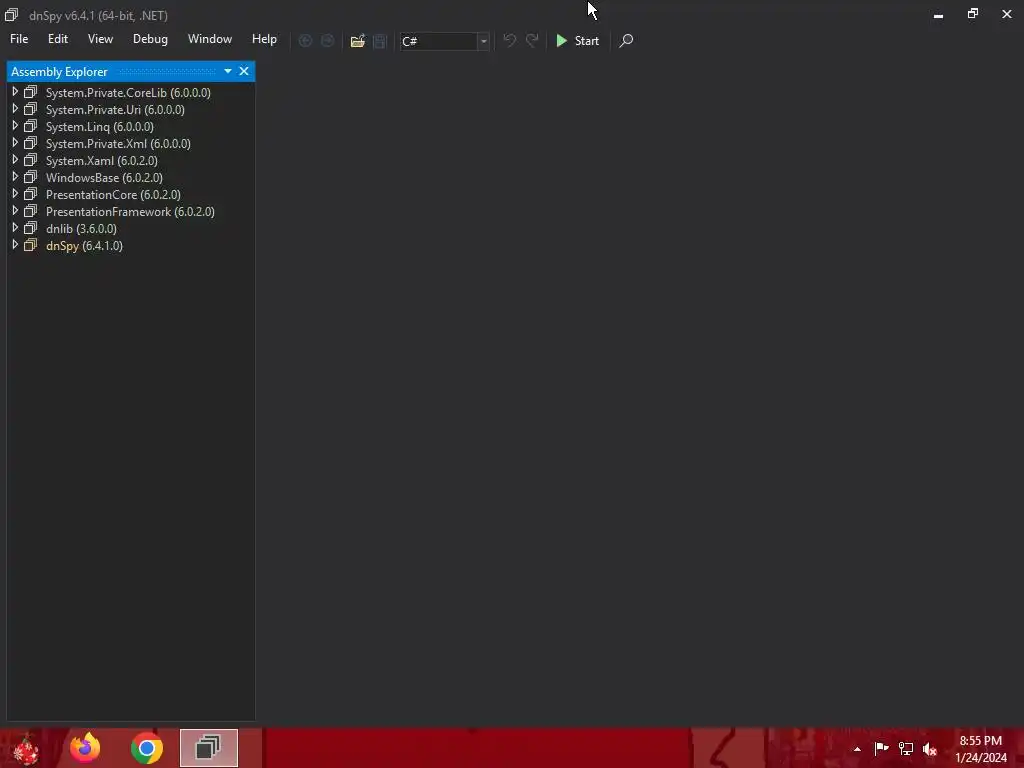Viewport: 1024px width, 768px height.
Task: Open the Windows Start button on taskbar
Action: tap(26, 748)
